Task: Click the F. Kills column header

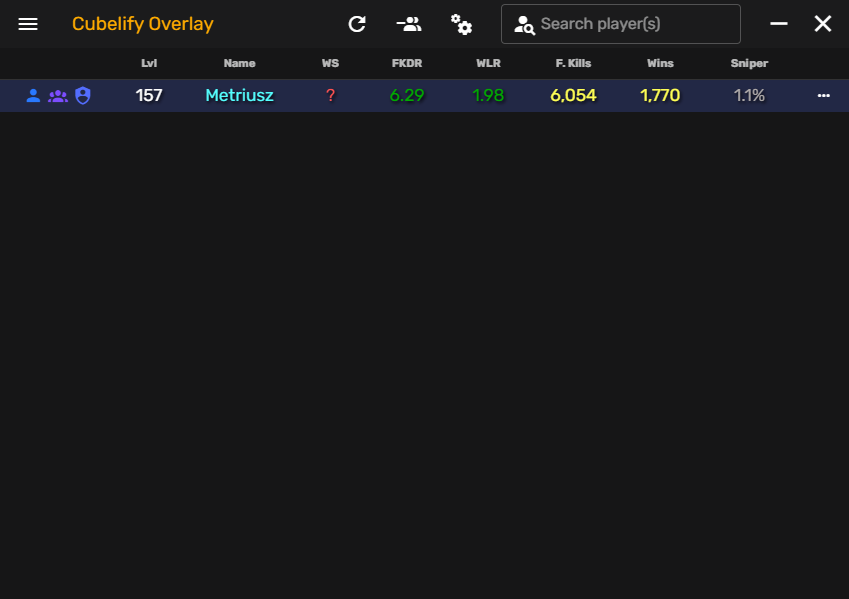Action: click(573, 63)
